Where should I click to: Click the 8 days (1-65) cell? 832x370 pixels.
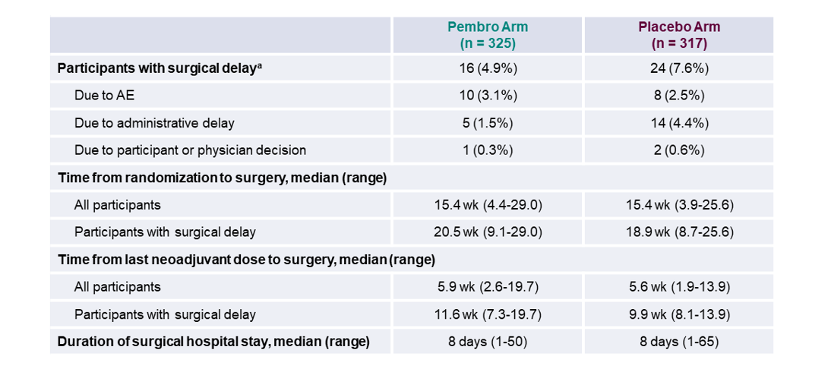[679, 341]
